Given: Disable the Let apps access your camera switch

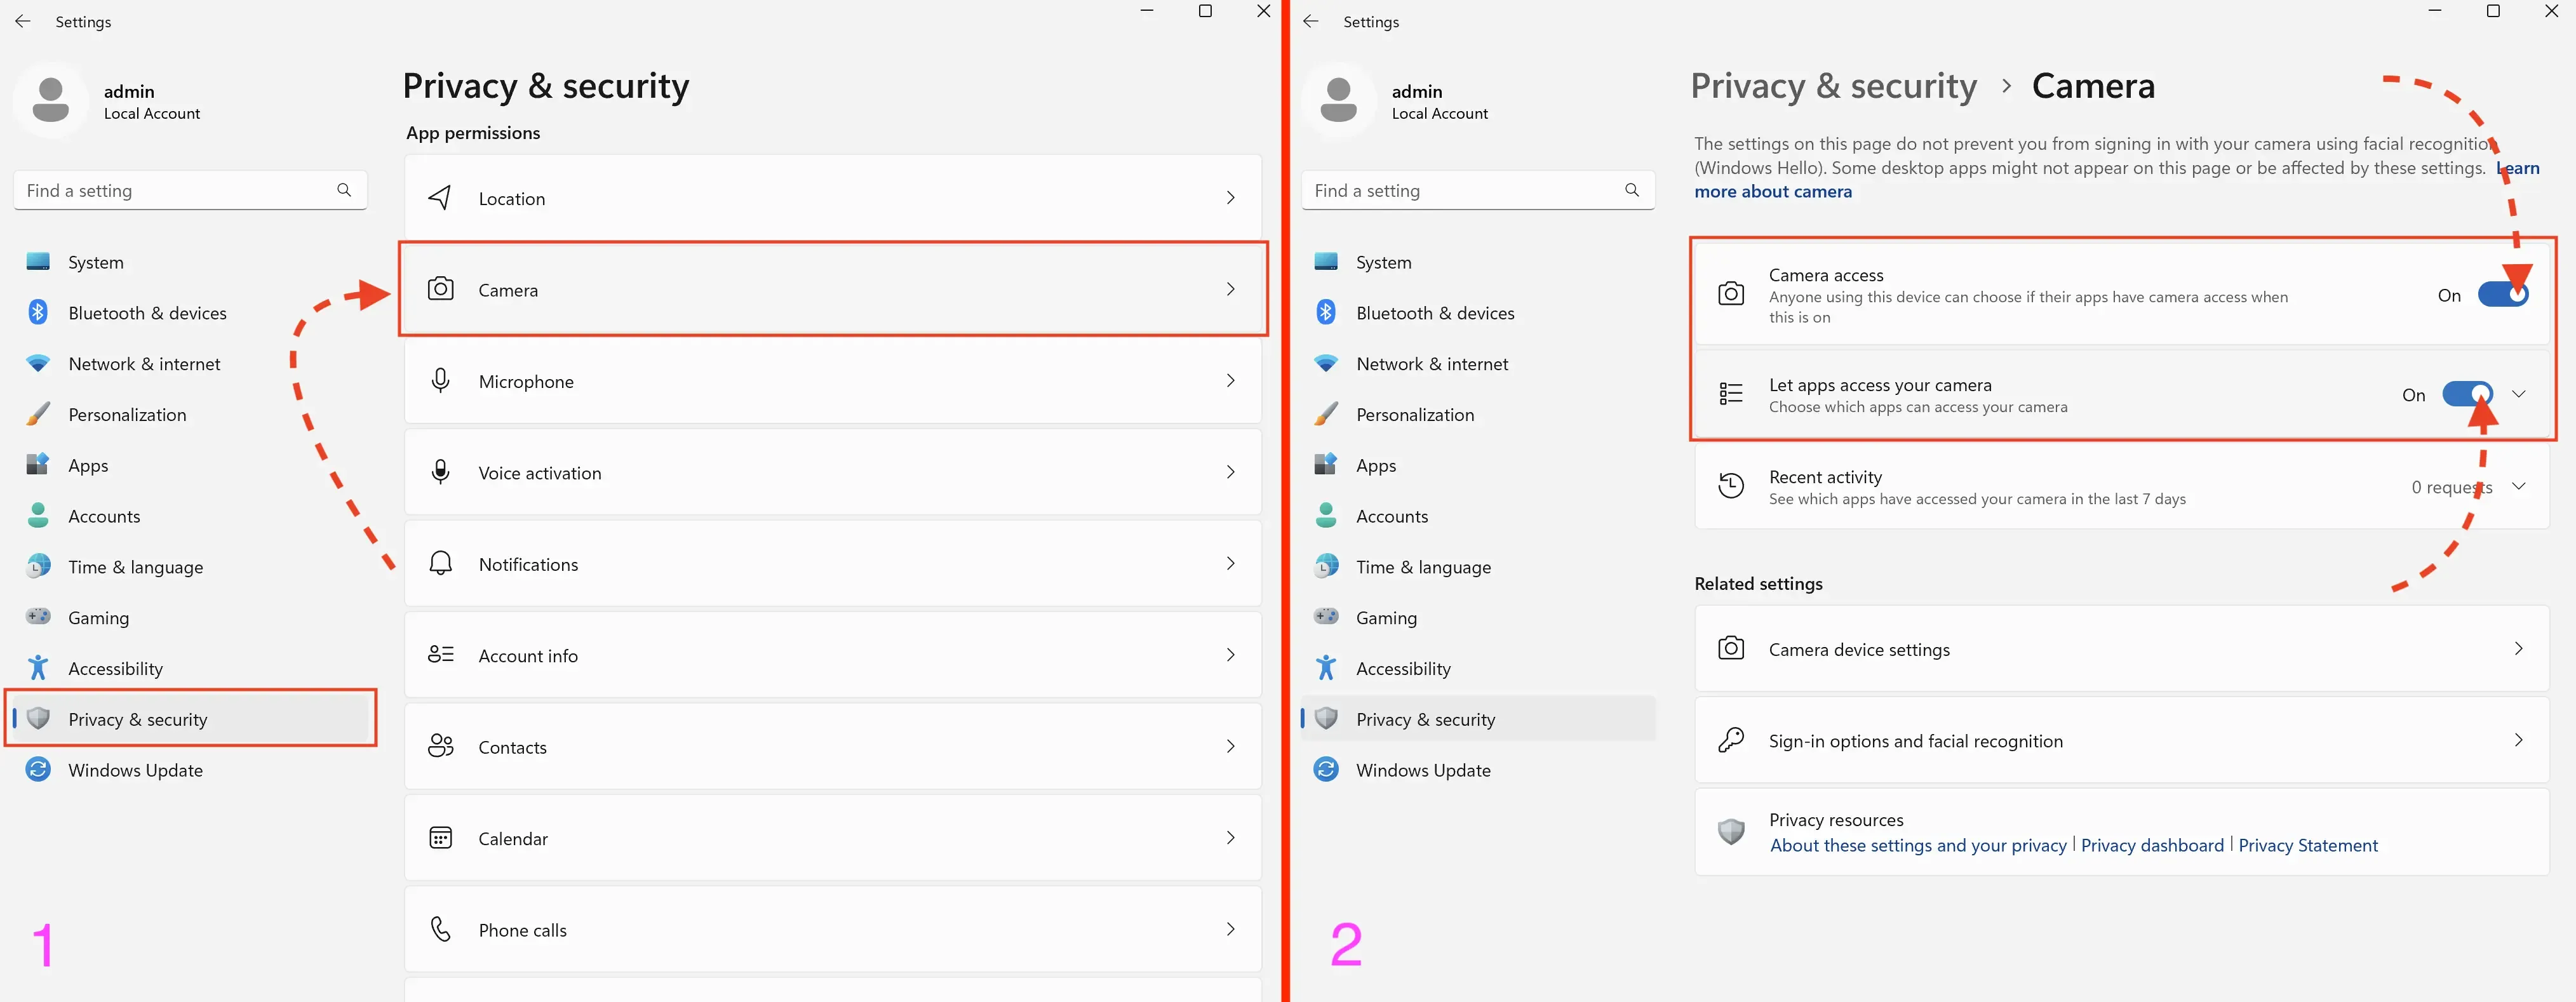Looking at the screenshot, I should point(2466,394).
